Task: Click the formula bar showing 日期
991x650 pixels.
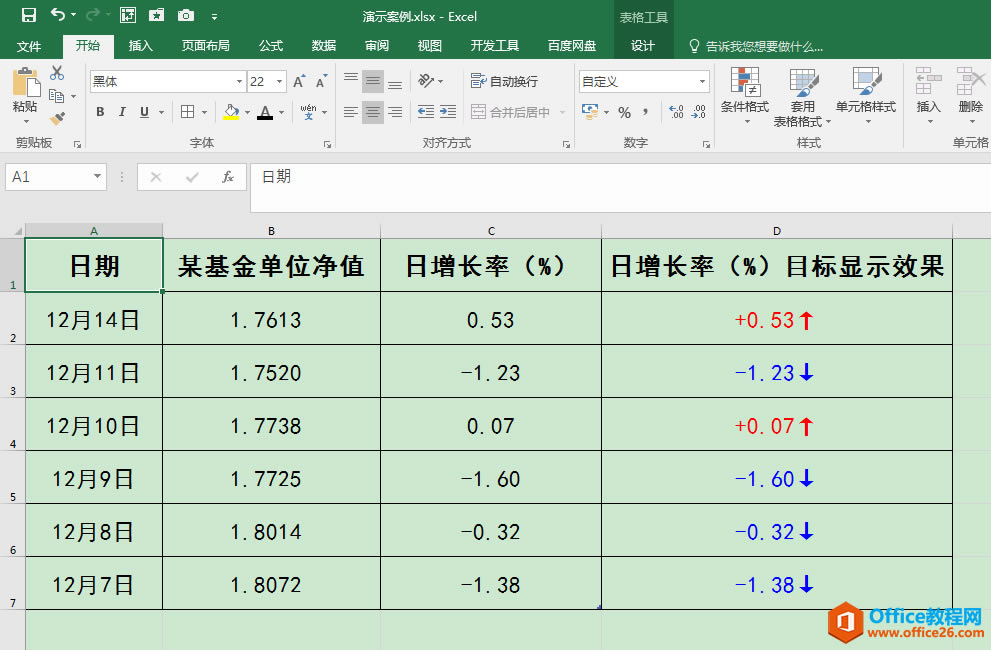Action: [621, 187]
